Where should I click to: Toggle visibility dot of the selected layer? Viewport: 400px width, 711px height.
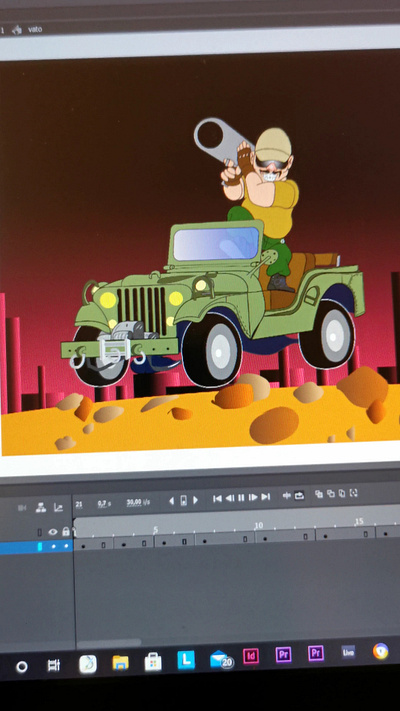click(54, 546)
